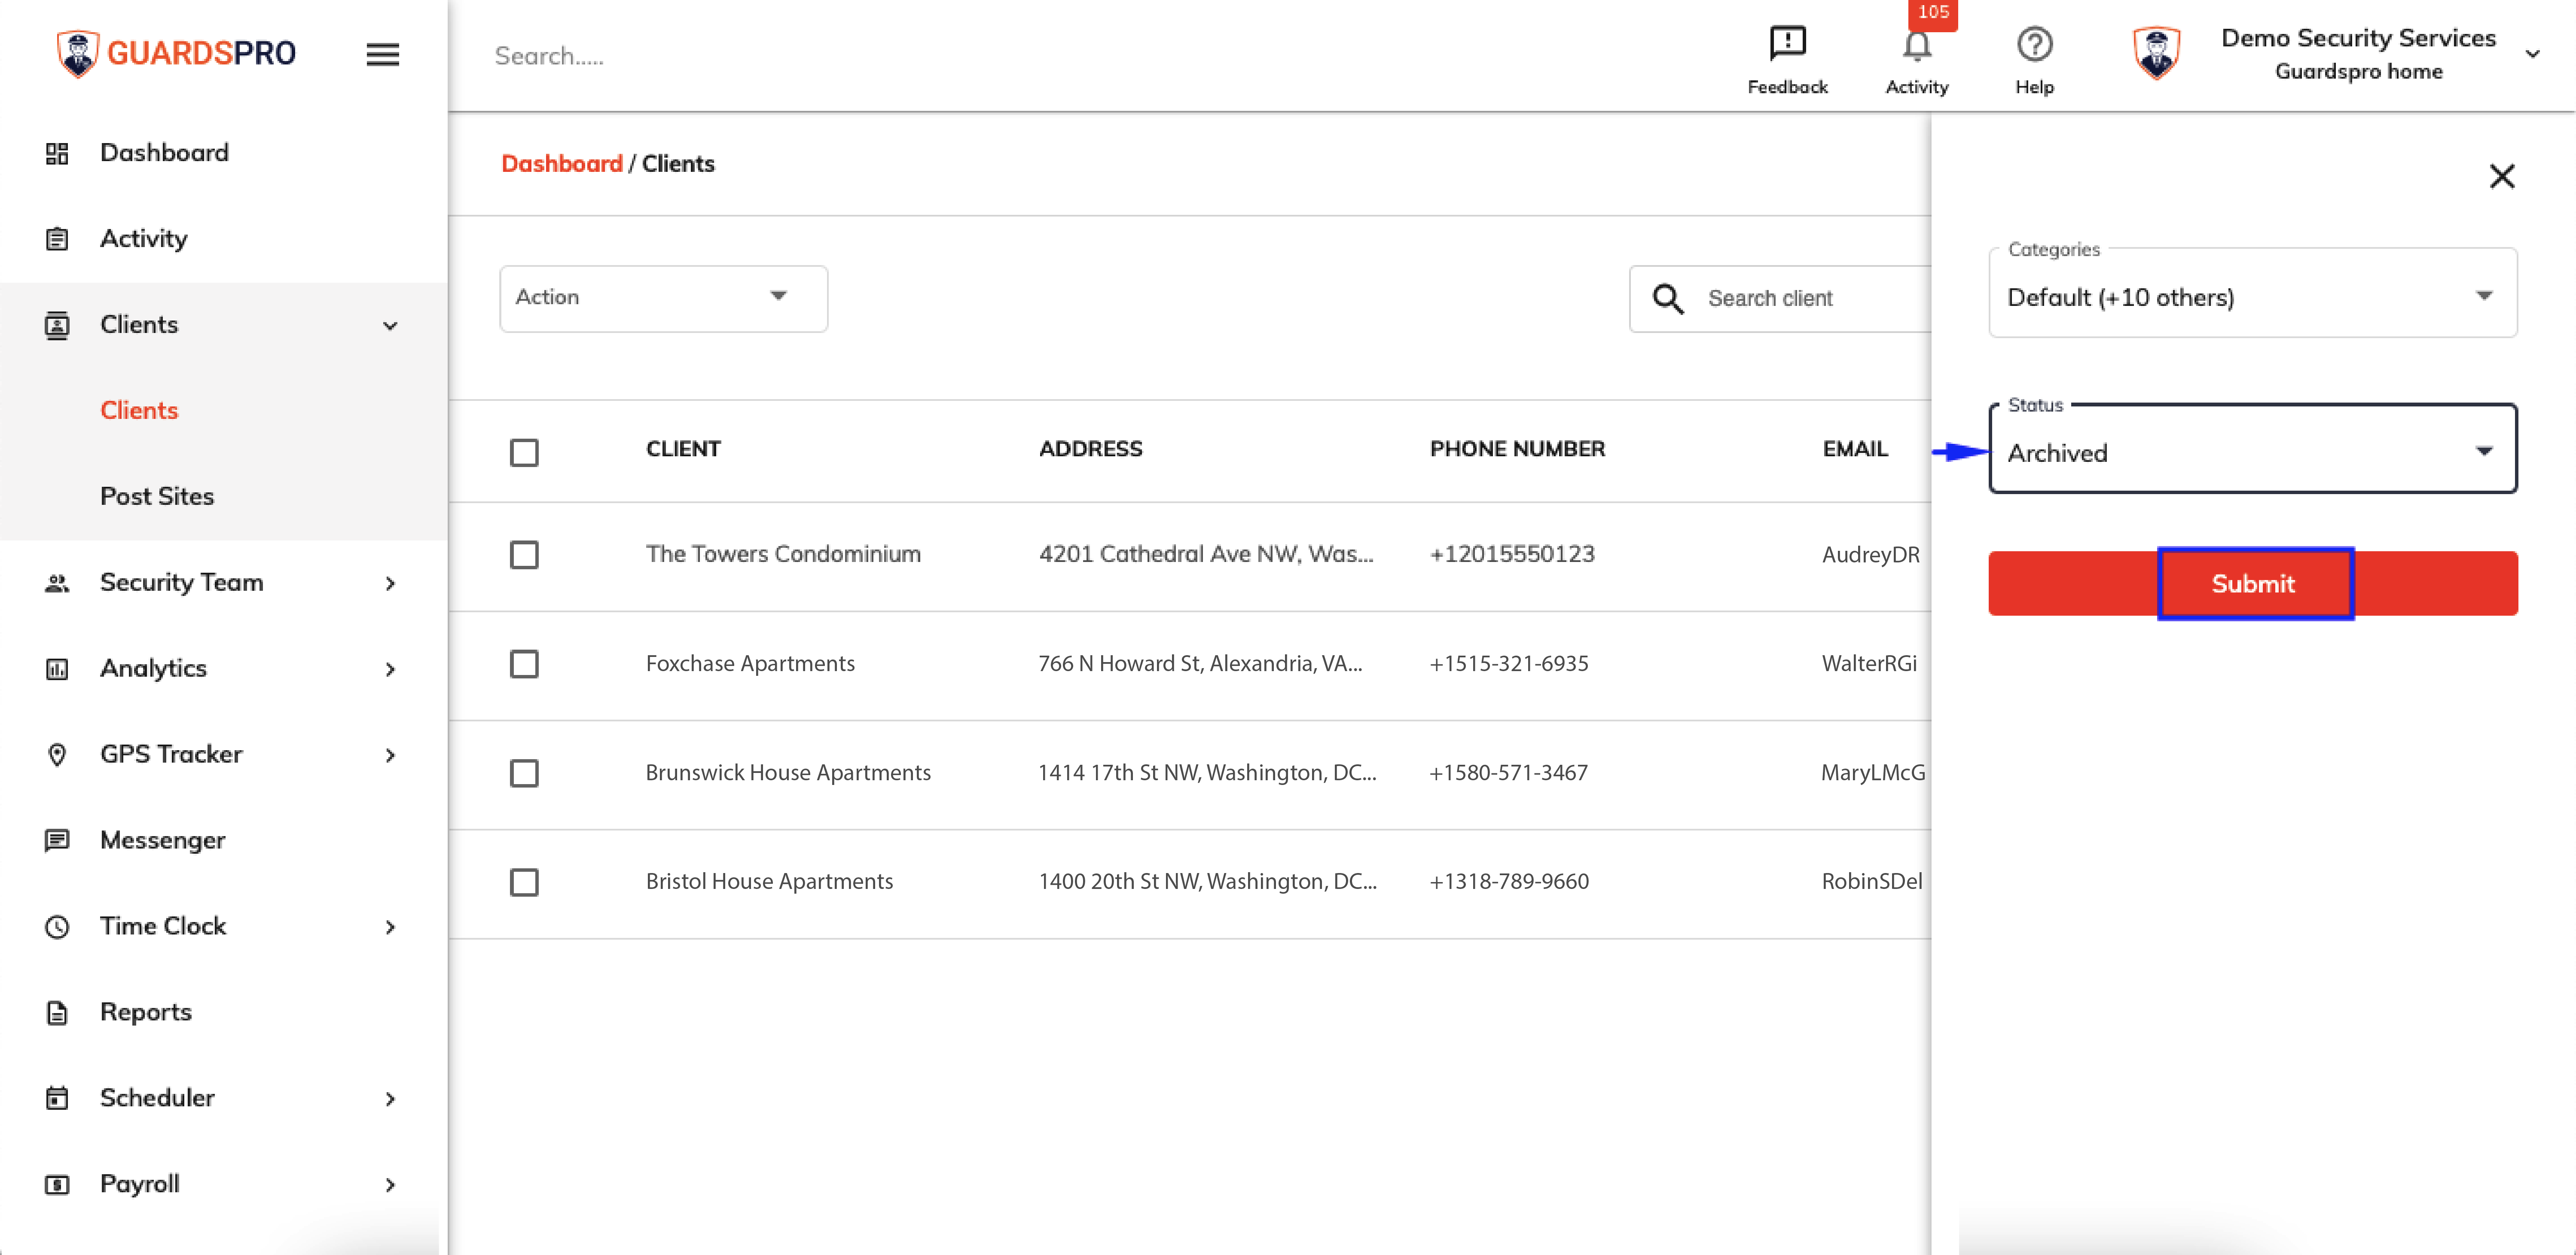The width and height of the screenshot is (2576, 1255).
Task: Tick the select-all clients checkbox
Action: pyautogui.click(x=524, y=452)
